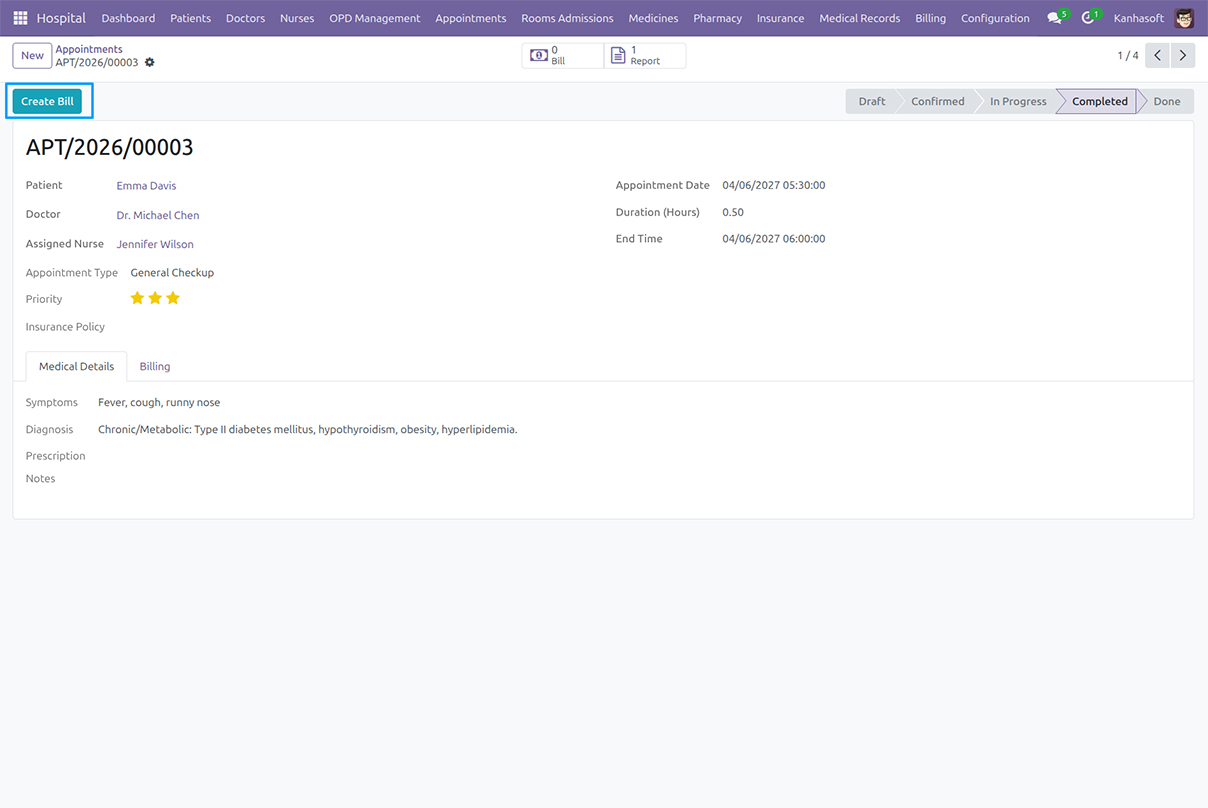The height and width of the screenshot is (808, 1208).
Task: Set stage to In Progress
Action: [x=1017, y=101]
